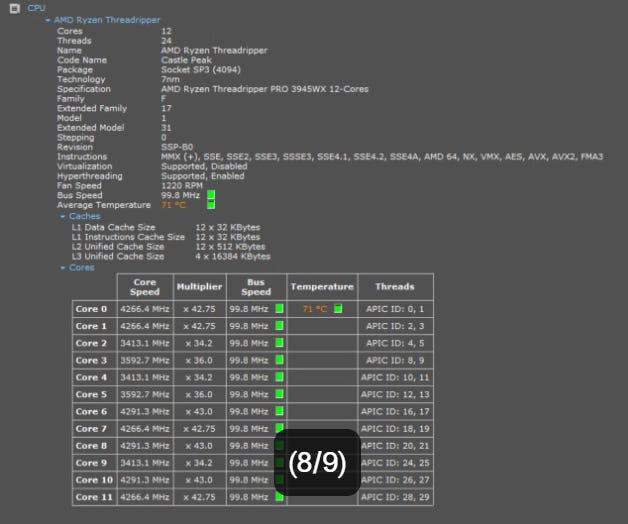This screenshot has height=524, width=628.
Task: Click Core 0 bus speed green indicator
Action: pyautogui.click(x=280, y=308)
